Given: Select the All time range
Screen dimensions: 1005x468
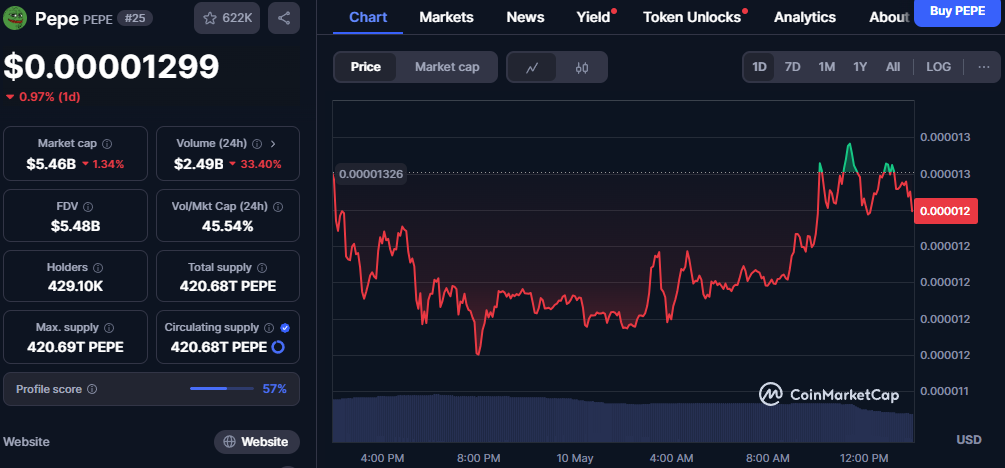Looking at the screenshot, I should (x=893, y=67).
